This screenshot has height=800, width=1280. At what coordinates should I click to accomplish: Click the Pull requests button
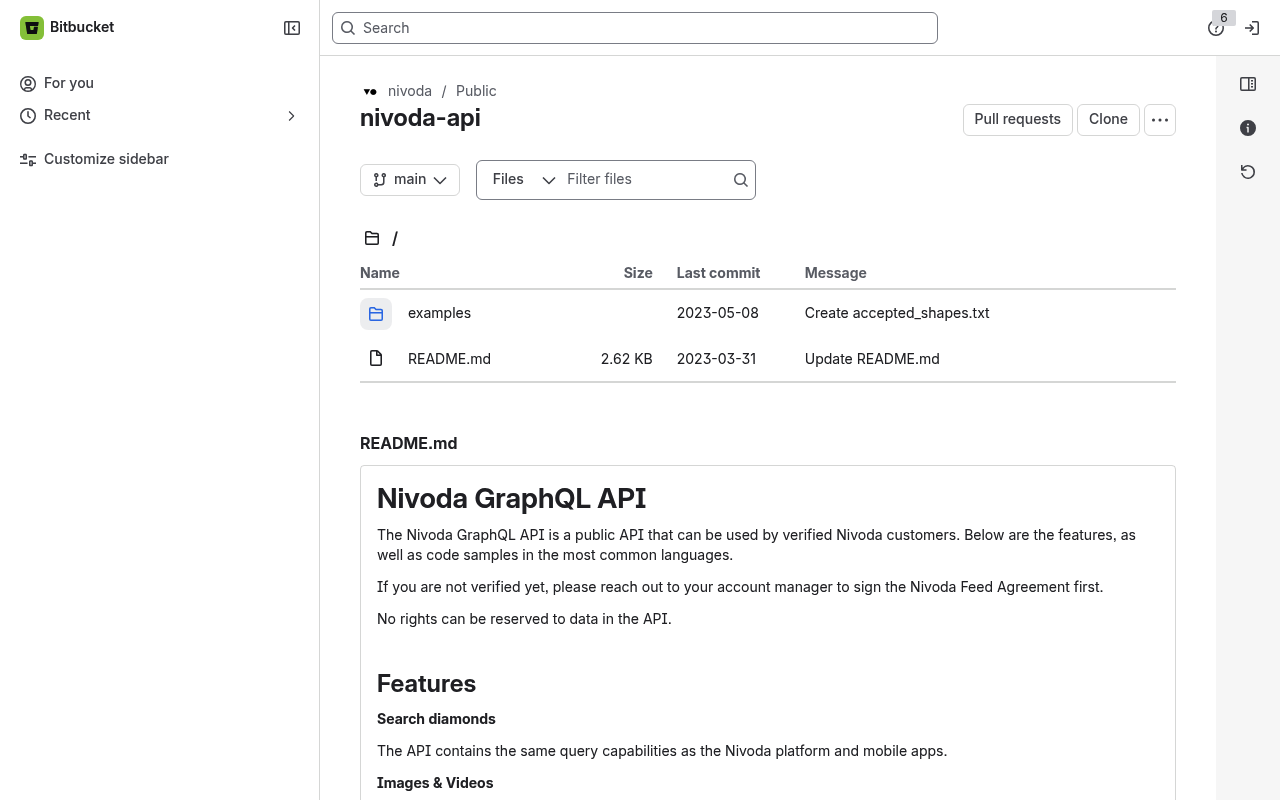[x=1018, y=120]
